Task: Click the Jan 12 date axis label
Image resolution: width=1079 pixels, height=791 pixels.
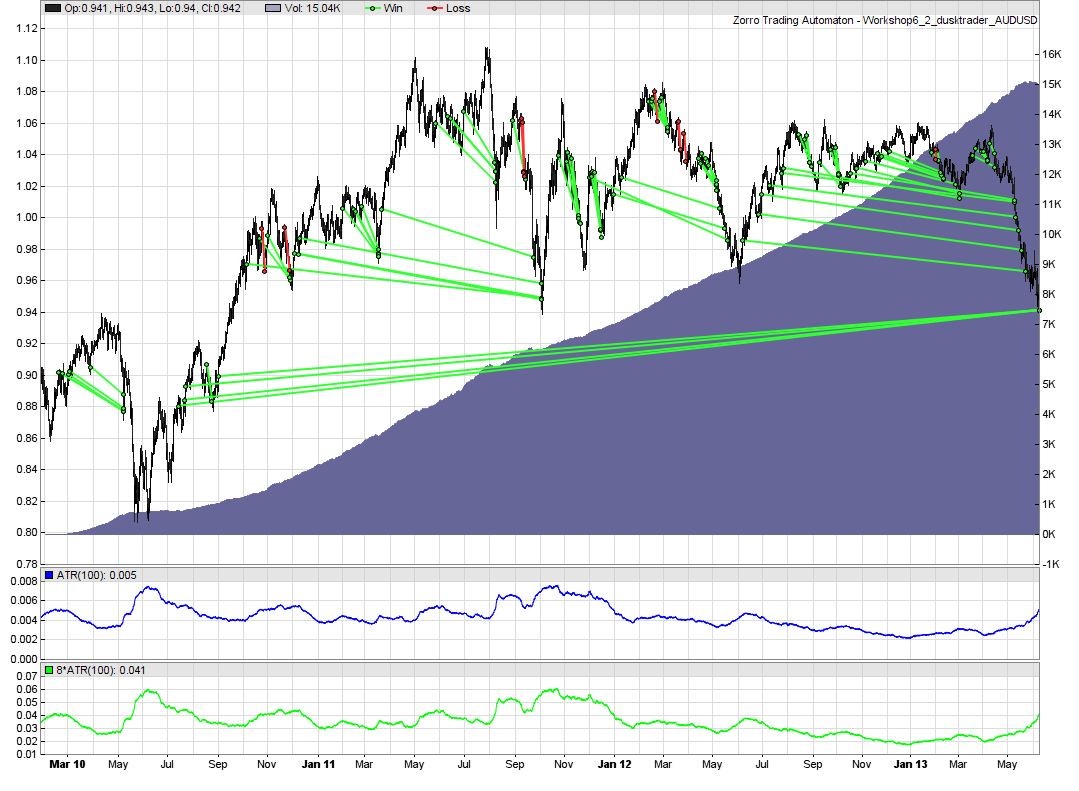Action: [x=615, y=765]
